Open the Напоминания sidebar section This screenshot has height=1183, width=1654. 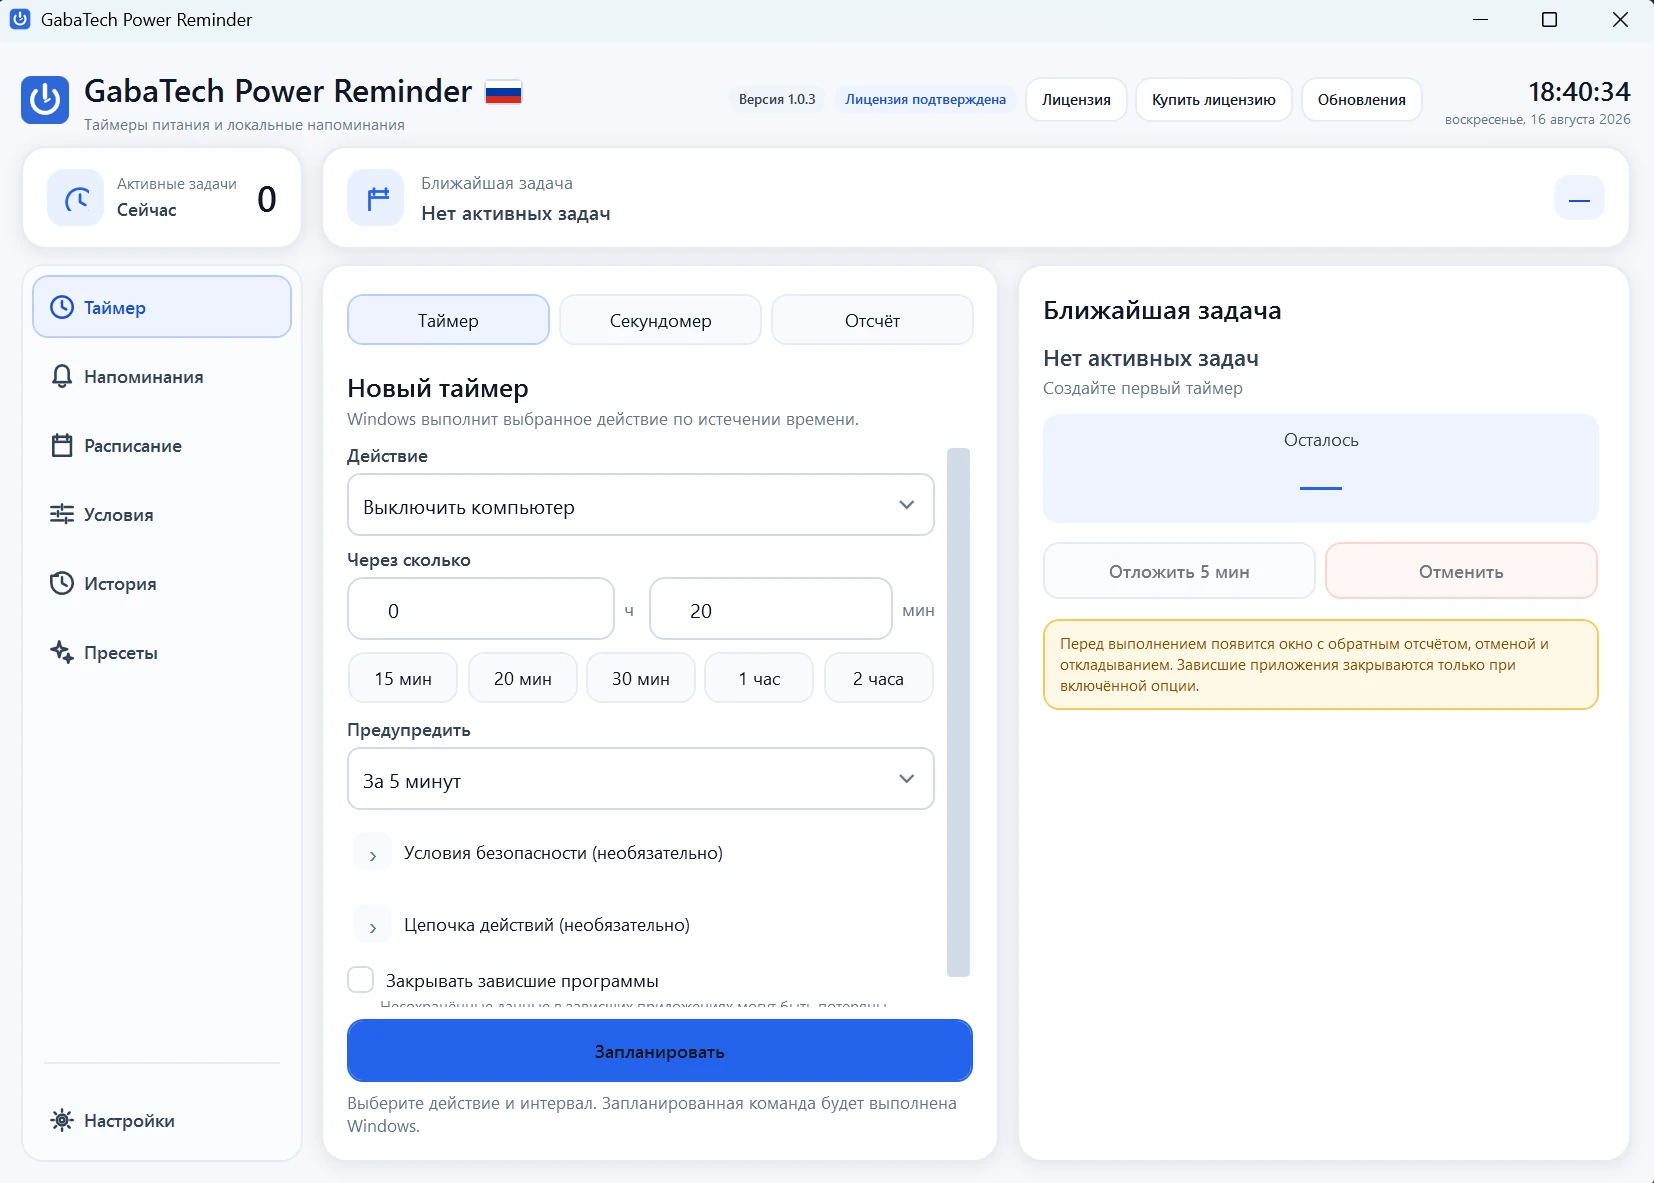[162, 376]
